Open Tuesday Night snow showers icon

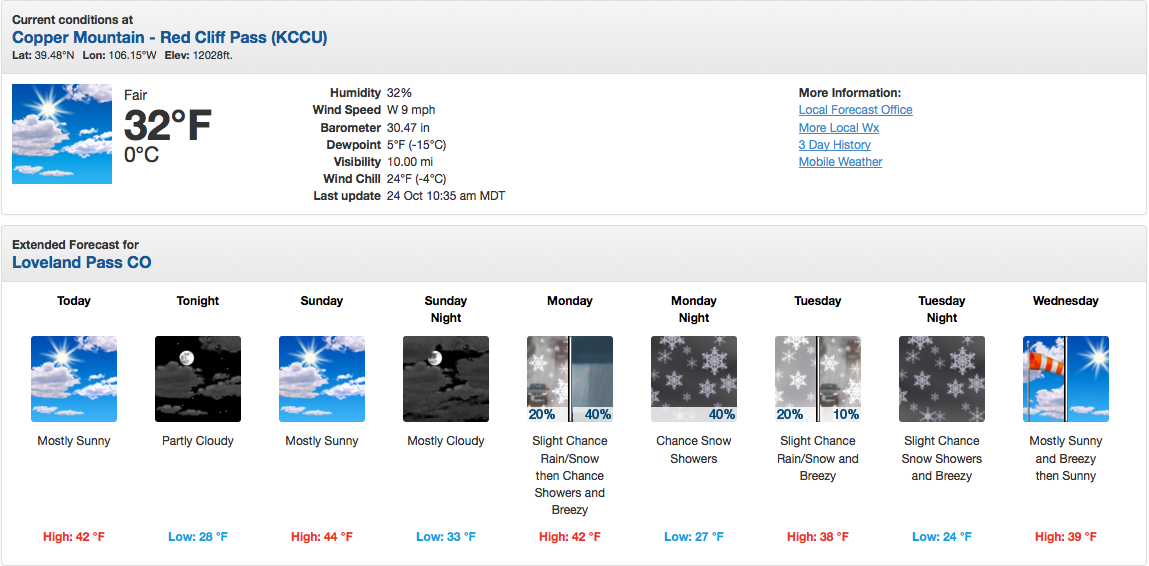[x=942, y=379]
